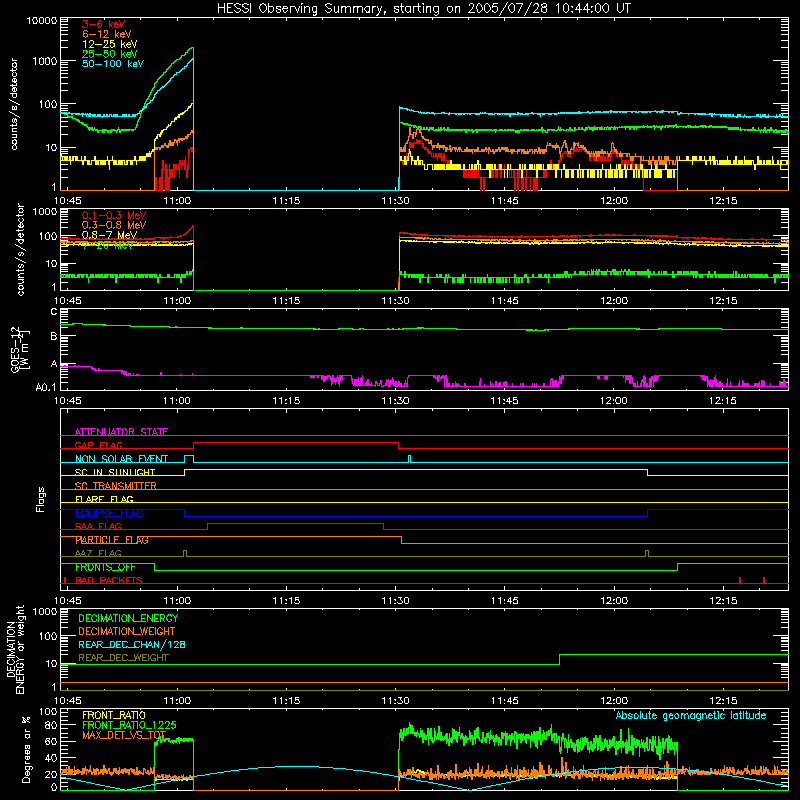800x800 pixels.
Task: Click the REAR_DEC_WEIGHT legend label
Action: tap(123, 658)
